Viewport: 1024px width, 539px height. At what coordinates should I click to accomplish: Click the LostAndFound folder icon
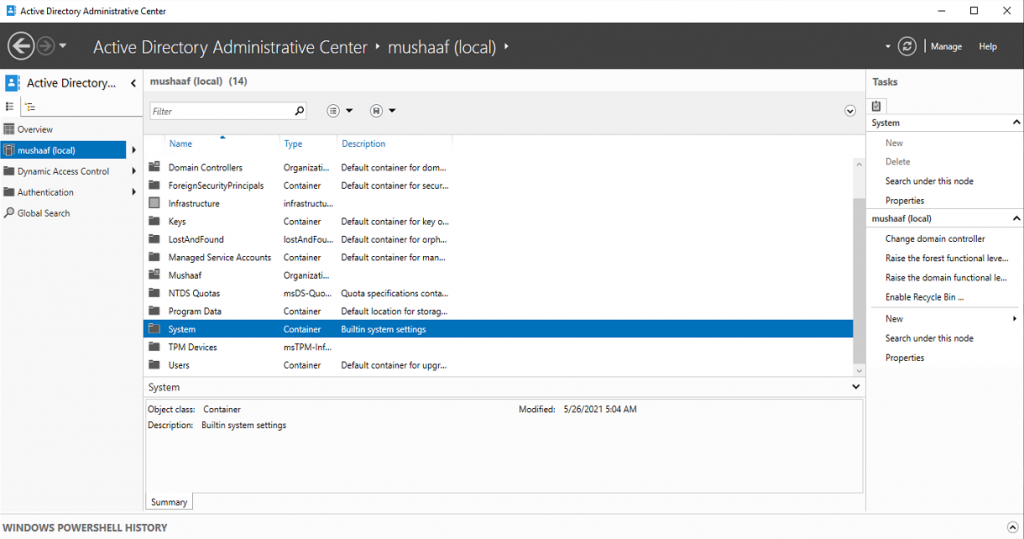click(x=154, y=239)
